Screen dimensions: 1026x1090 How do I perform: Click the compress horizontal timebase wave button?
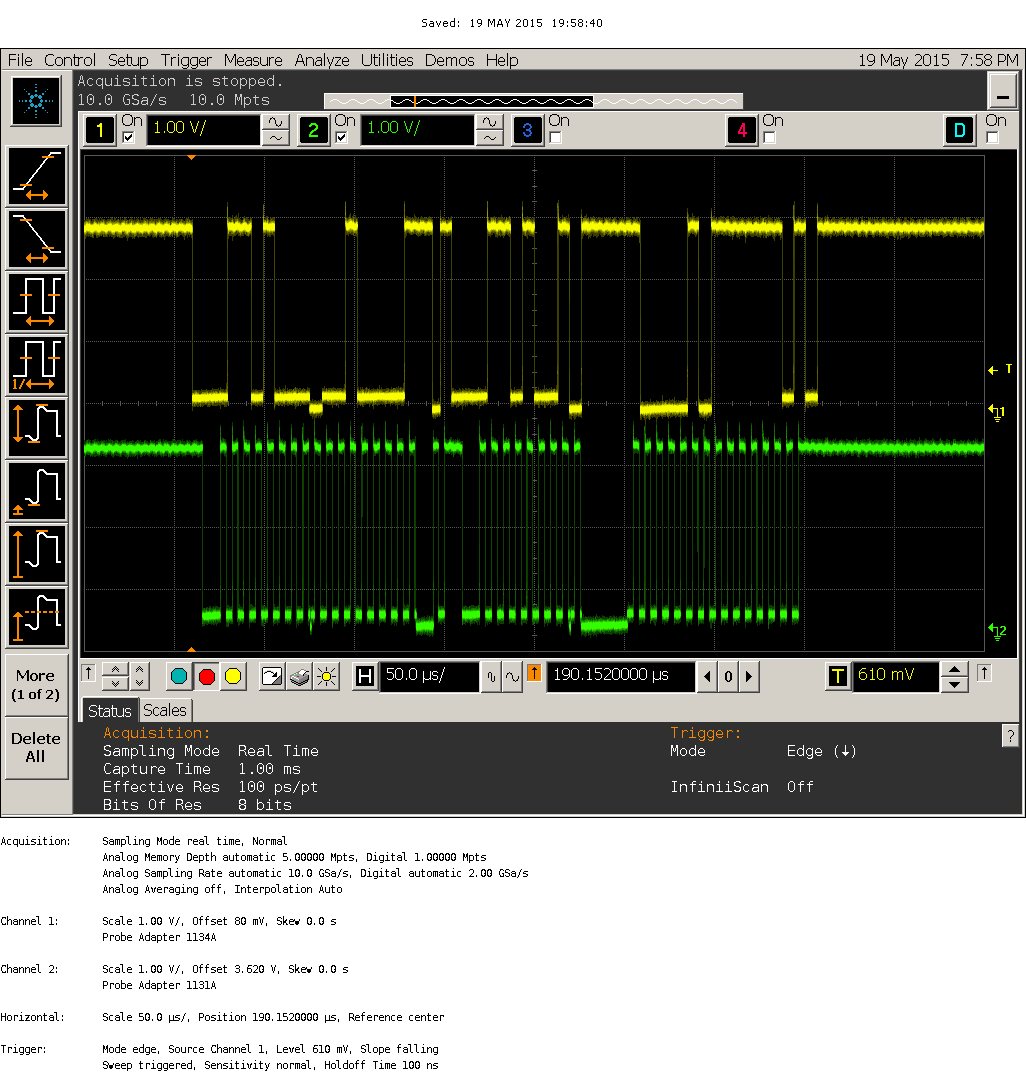[491, 676]
